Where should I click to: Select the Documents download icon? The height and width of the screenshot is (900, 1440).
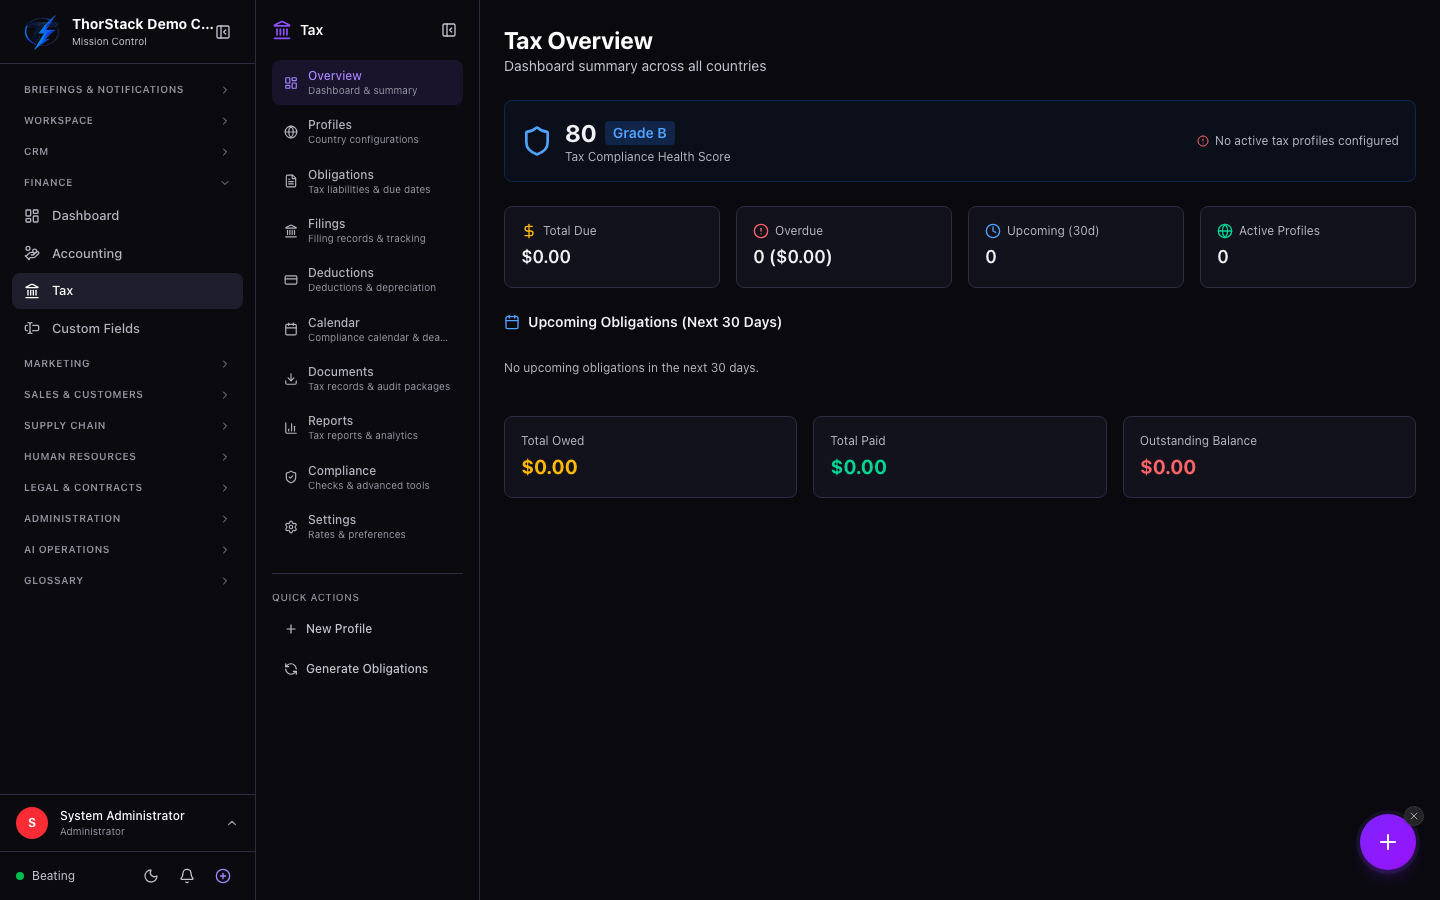point(291,379)
